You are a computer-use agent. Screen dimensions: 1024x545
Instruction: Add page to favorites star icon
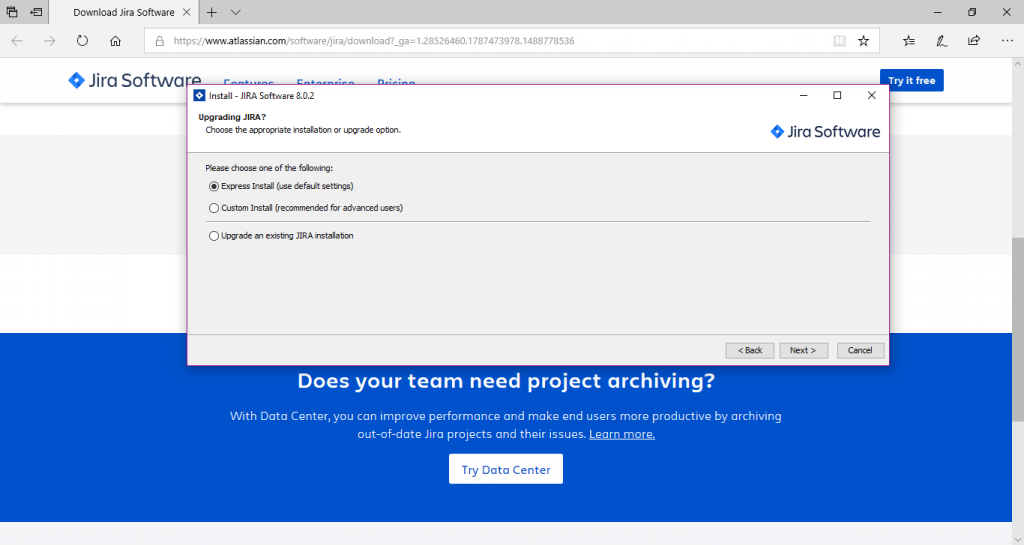coord(863,41)
